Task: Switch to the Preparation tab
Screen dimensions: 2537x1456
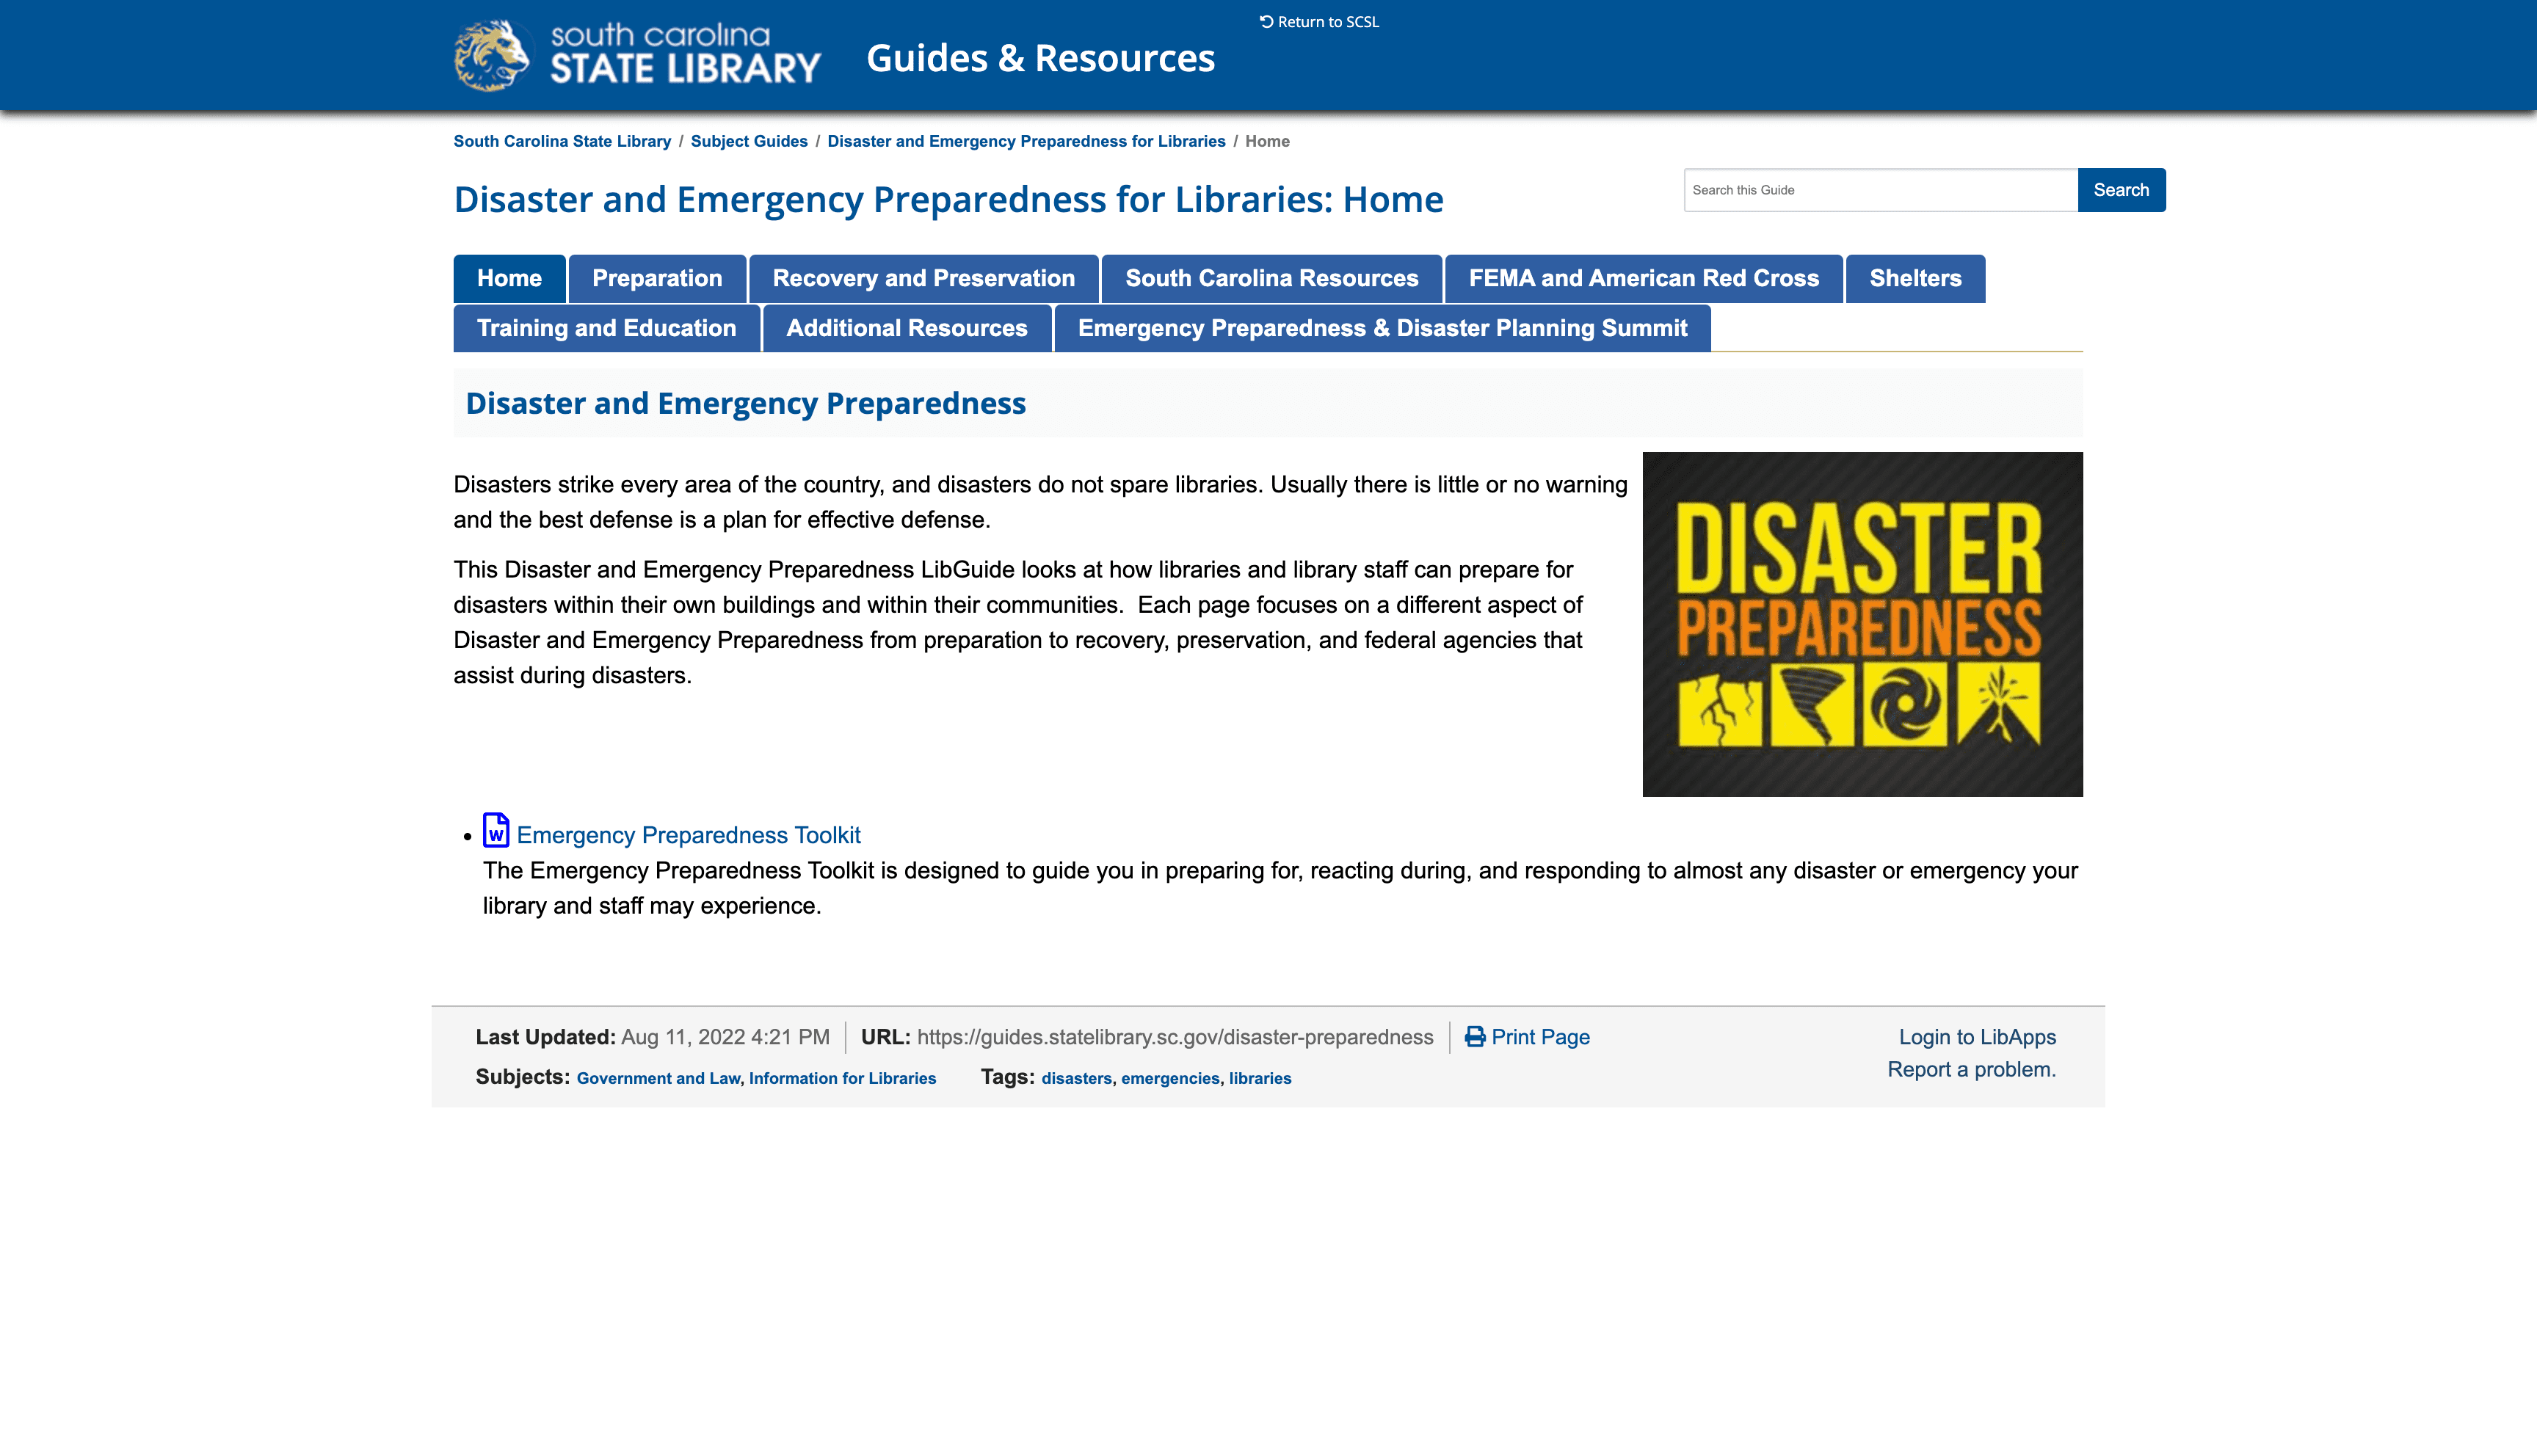Action: (656, 279)
